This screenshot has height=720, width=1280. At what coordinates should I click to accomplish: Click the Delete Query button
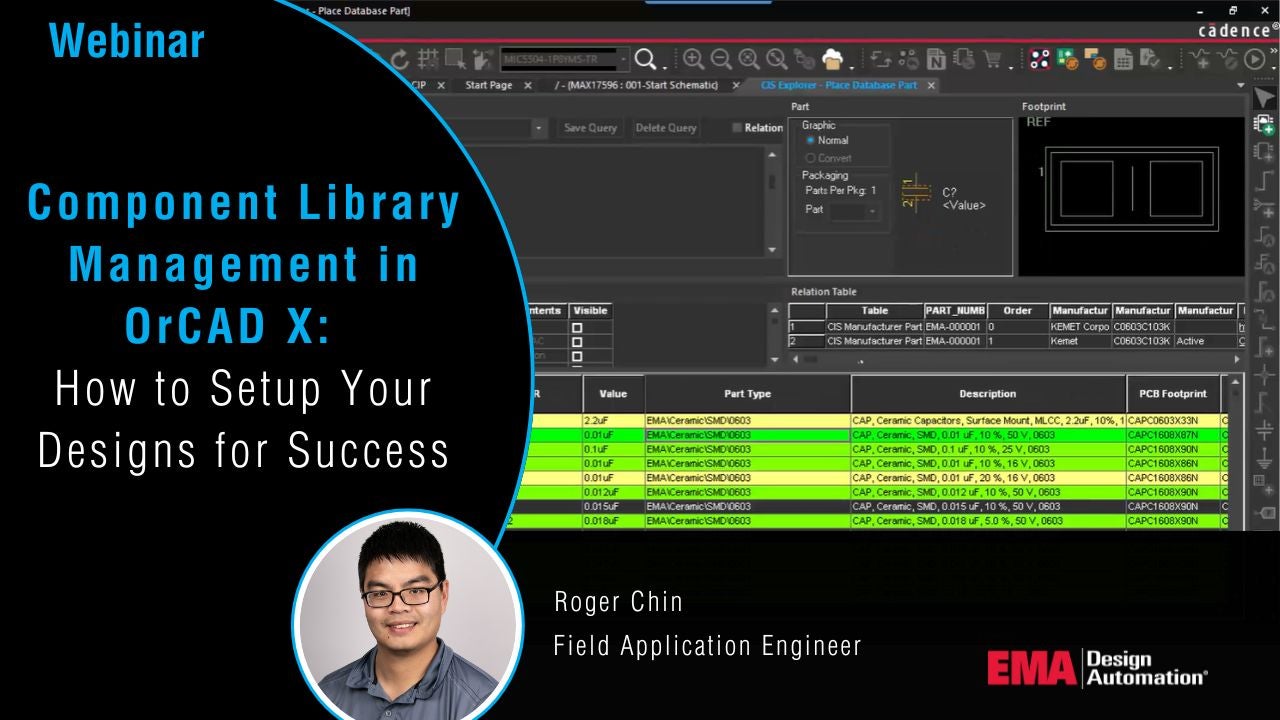[665, 128]
